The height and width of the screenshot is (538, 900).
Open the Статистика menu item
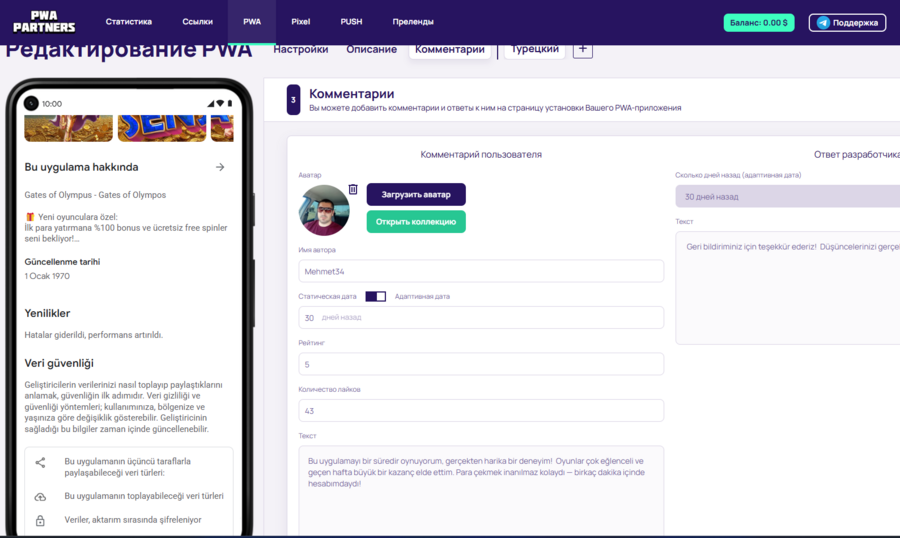[129, 21]
